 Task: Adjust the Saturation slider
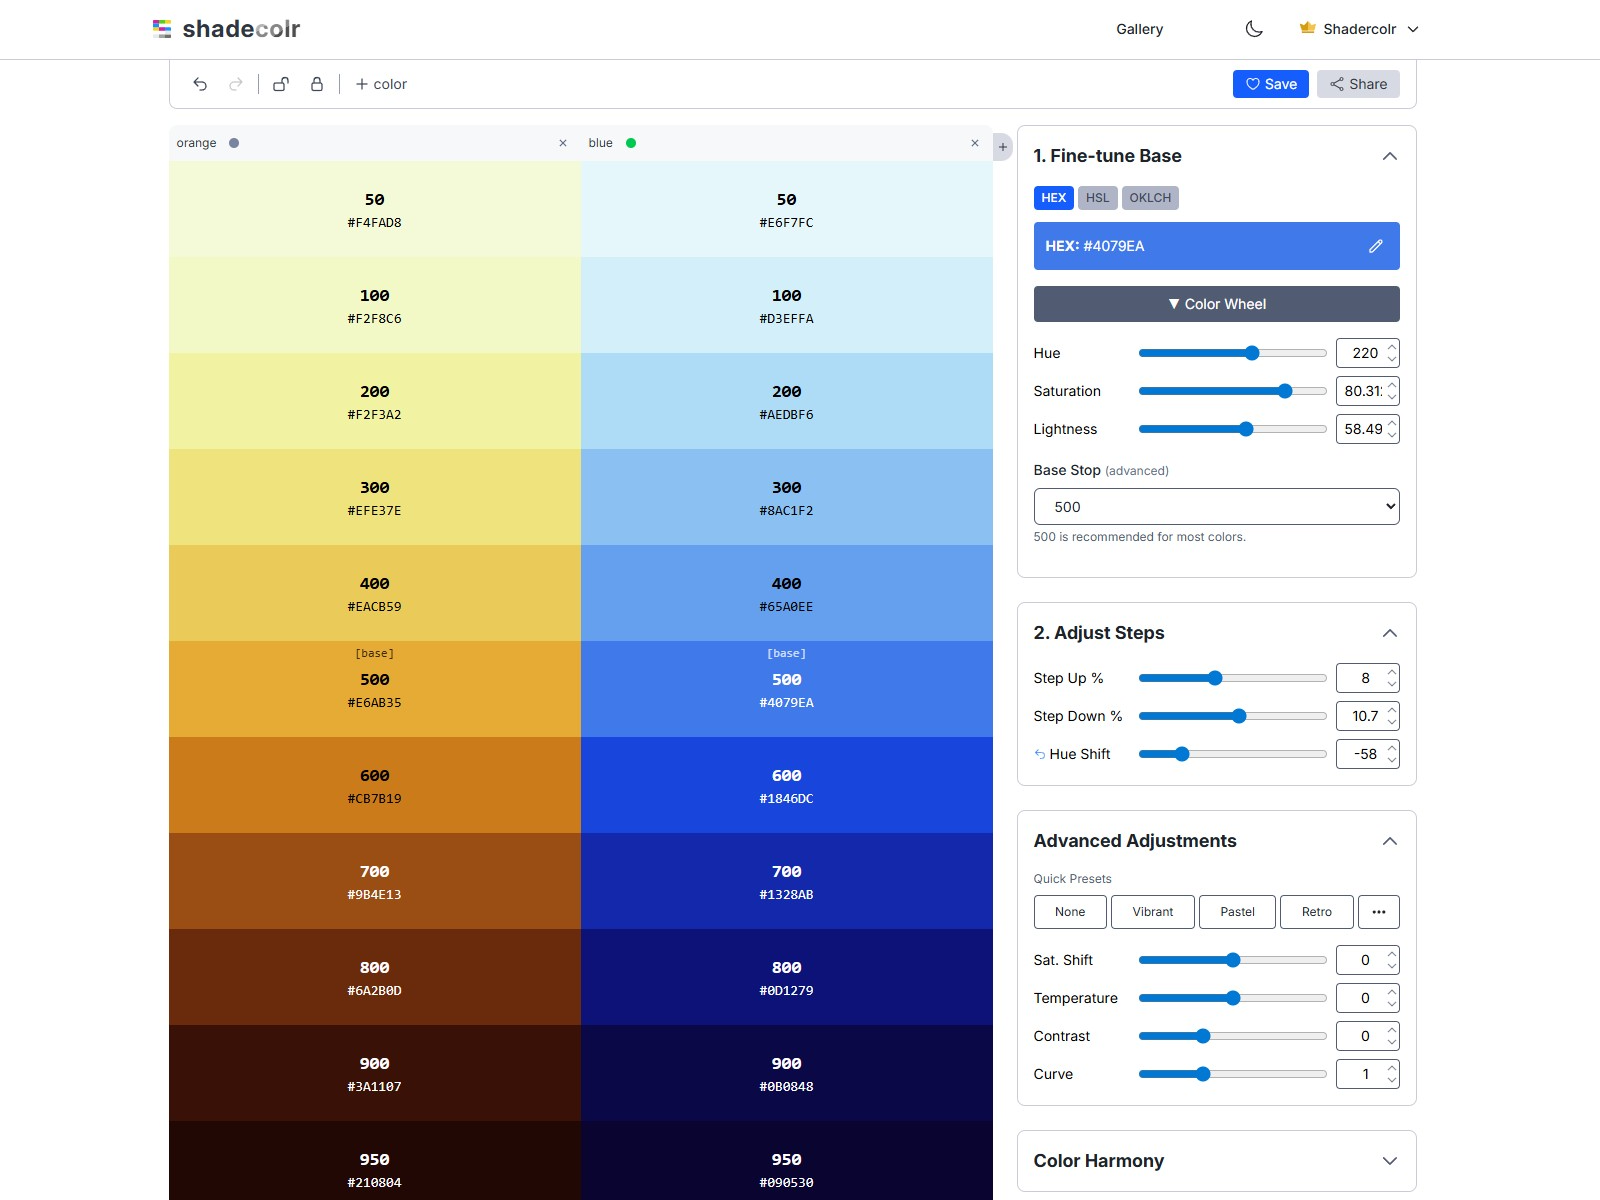pos(1232,391)
